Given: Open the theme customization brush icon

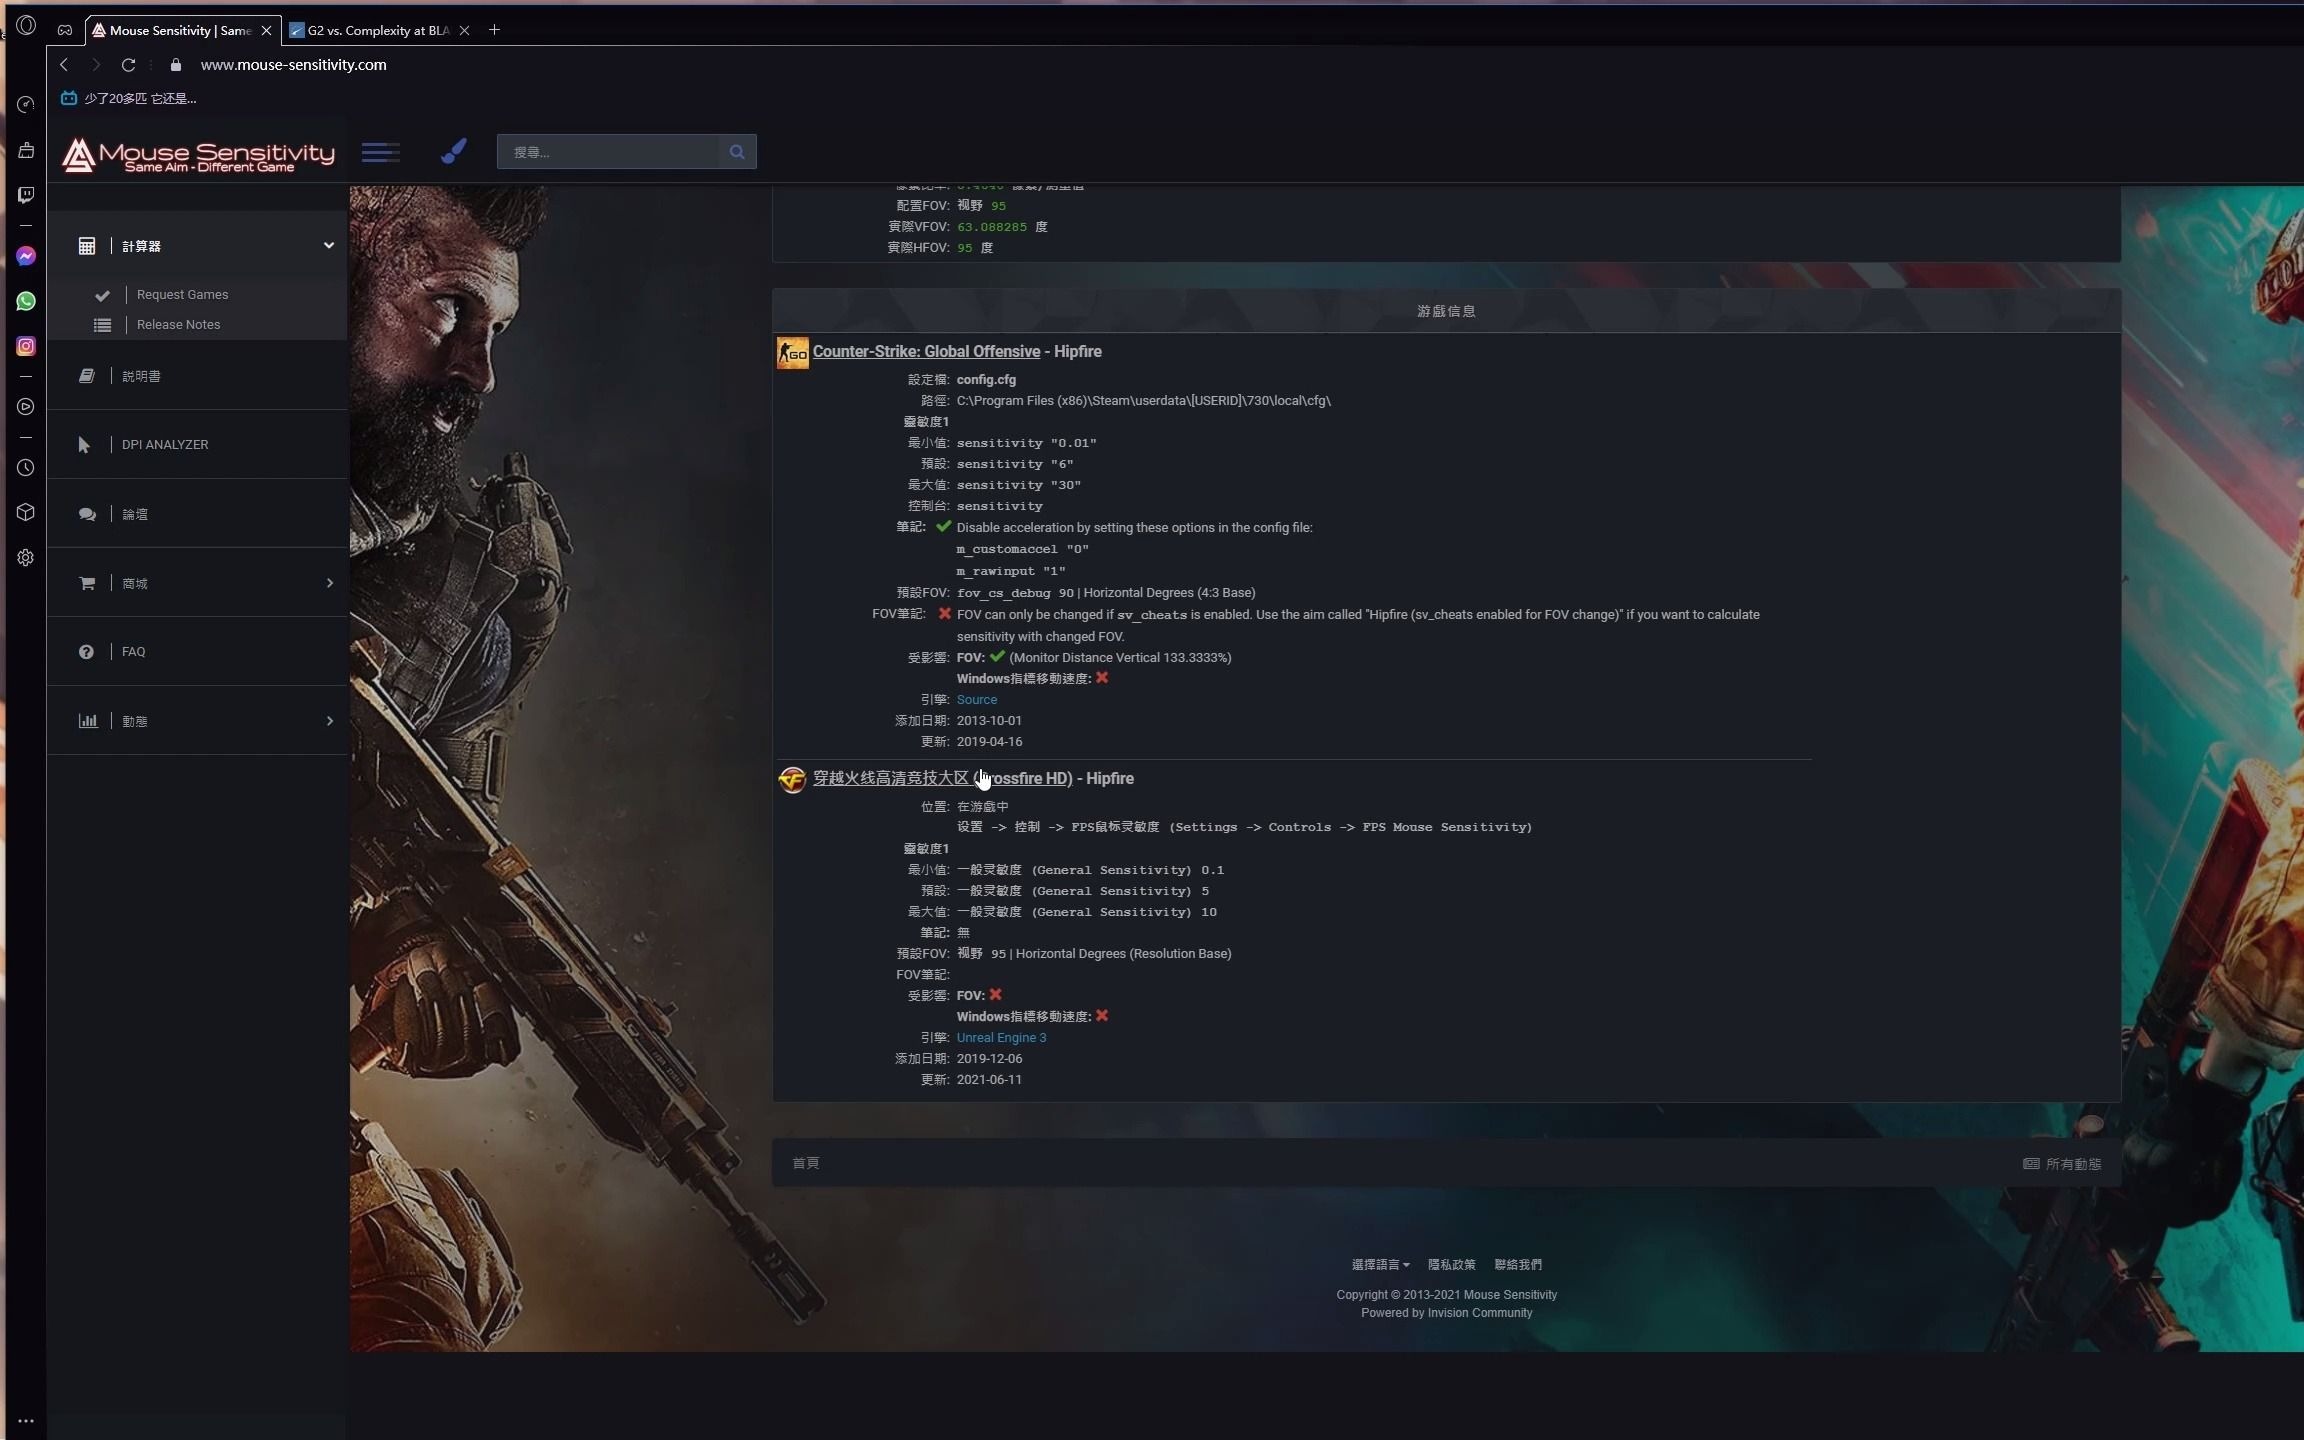Looking at the screenshot, I should [452, 150].
